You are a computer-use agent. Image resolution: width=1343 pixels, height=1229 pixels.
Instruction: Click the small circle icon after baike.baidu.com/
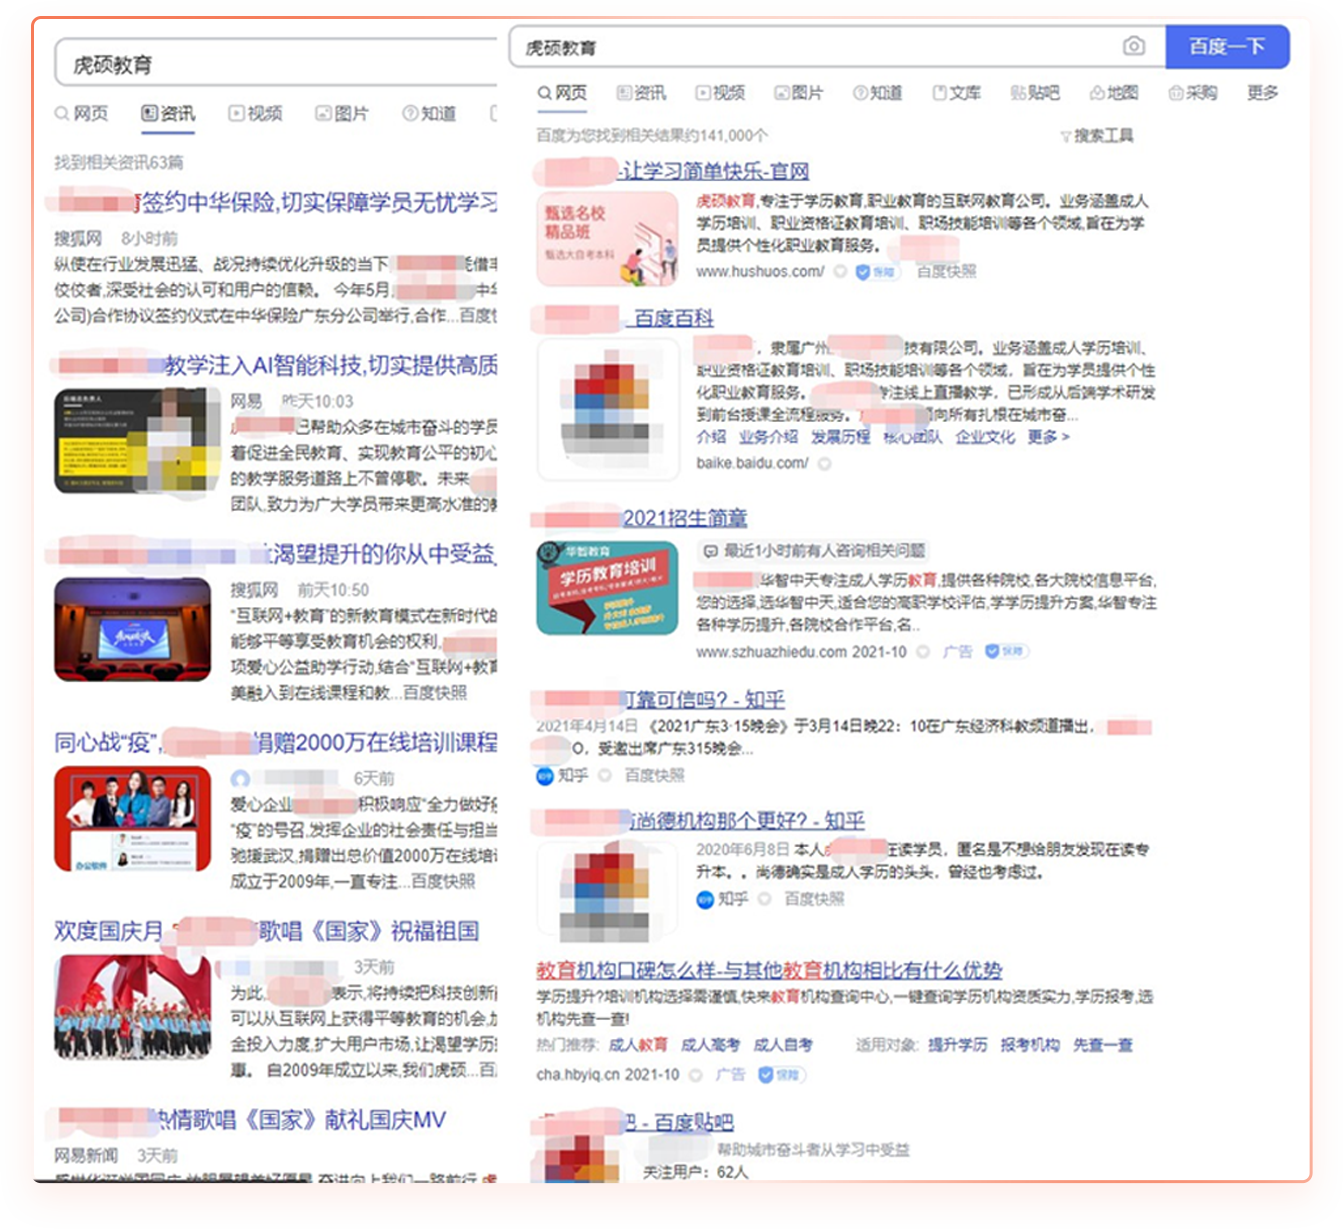(x=825, y=463)
